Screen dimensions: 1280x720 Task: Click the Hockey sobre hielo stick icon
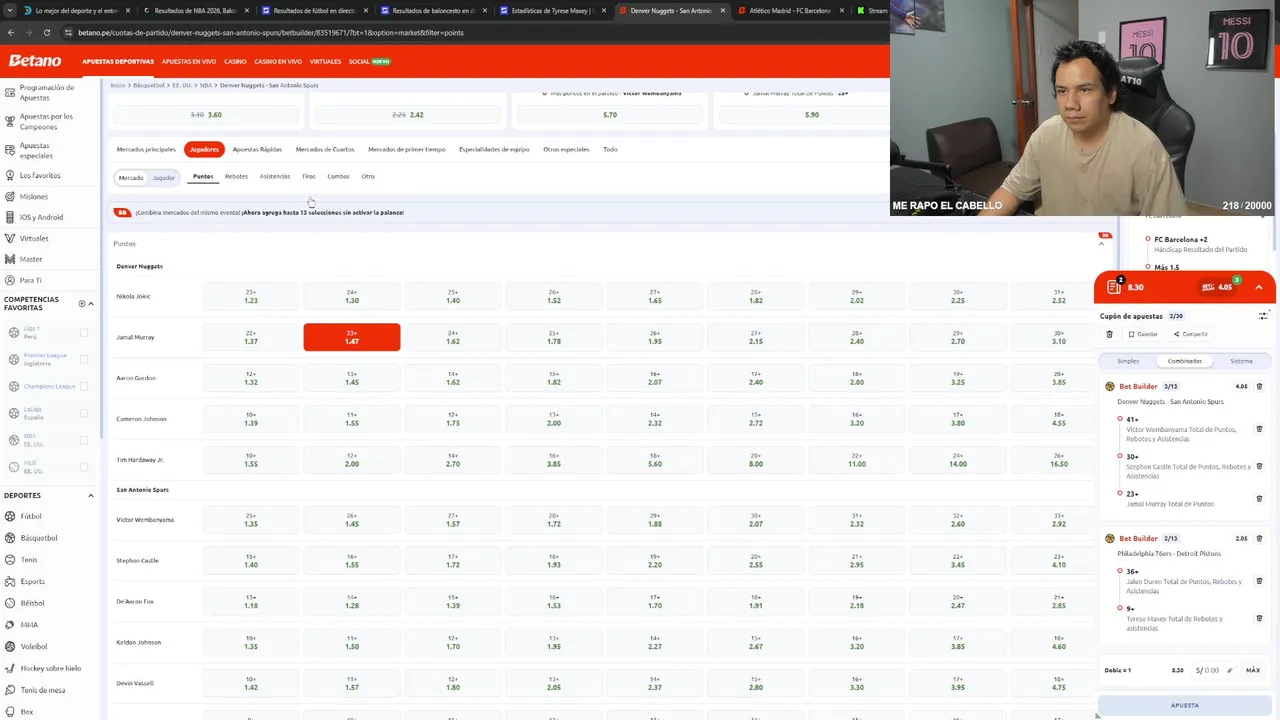coord(10,668)
